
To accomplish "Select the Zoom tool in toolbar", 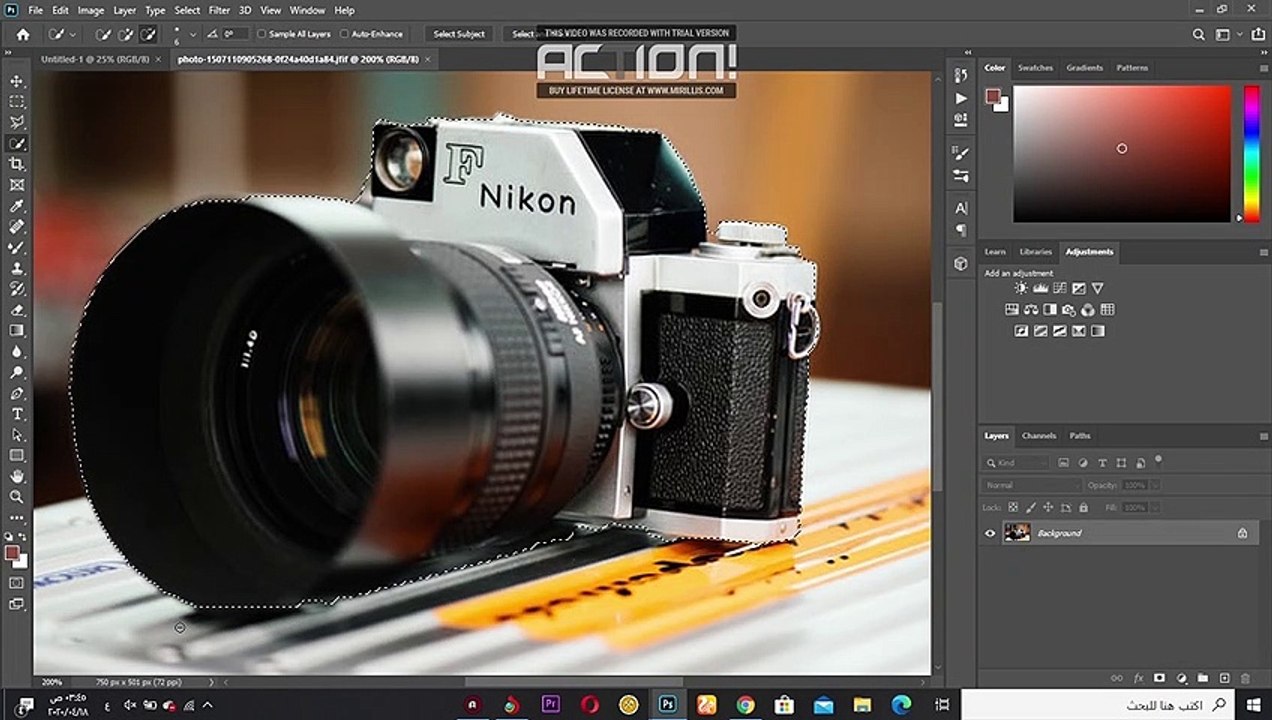I will click(x=16, y=497).
